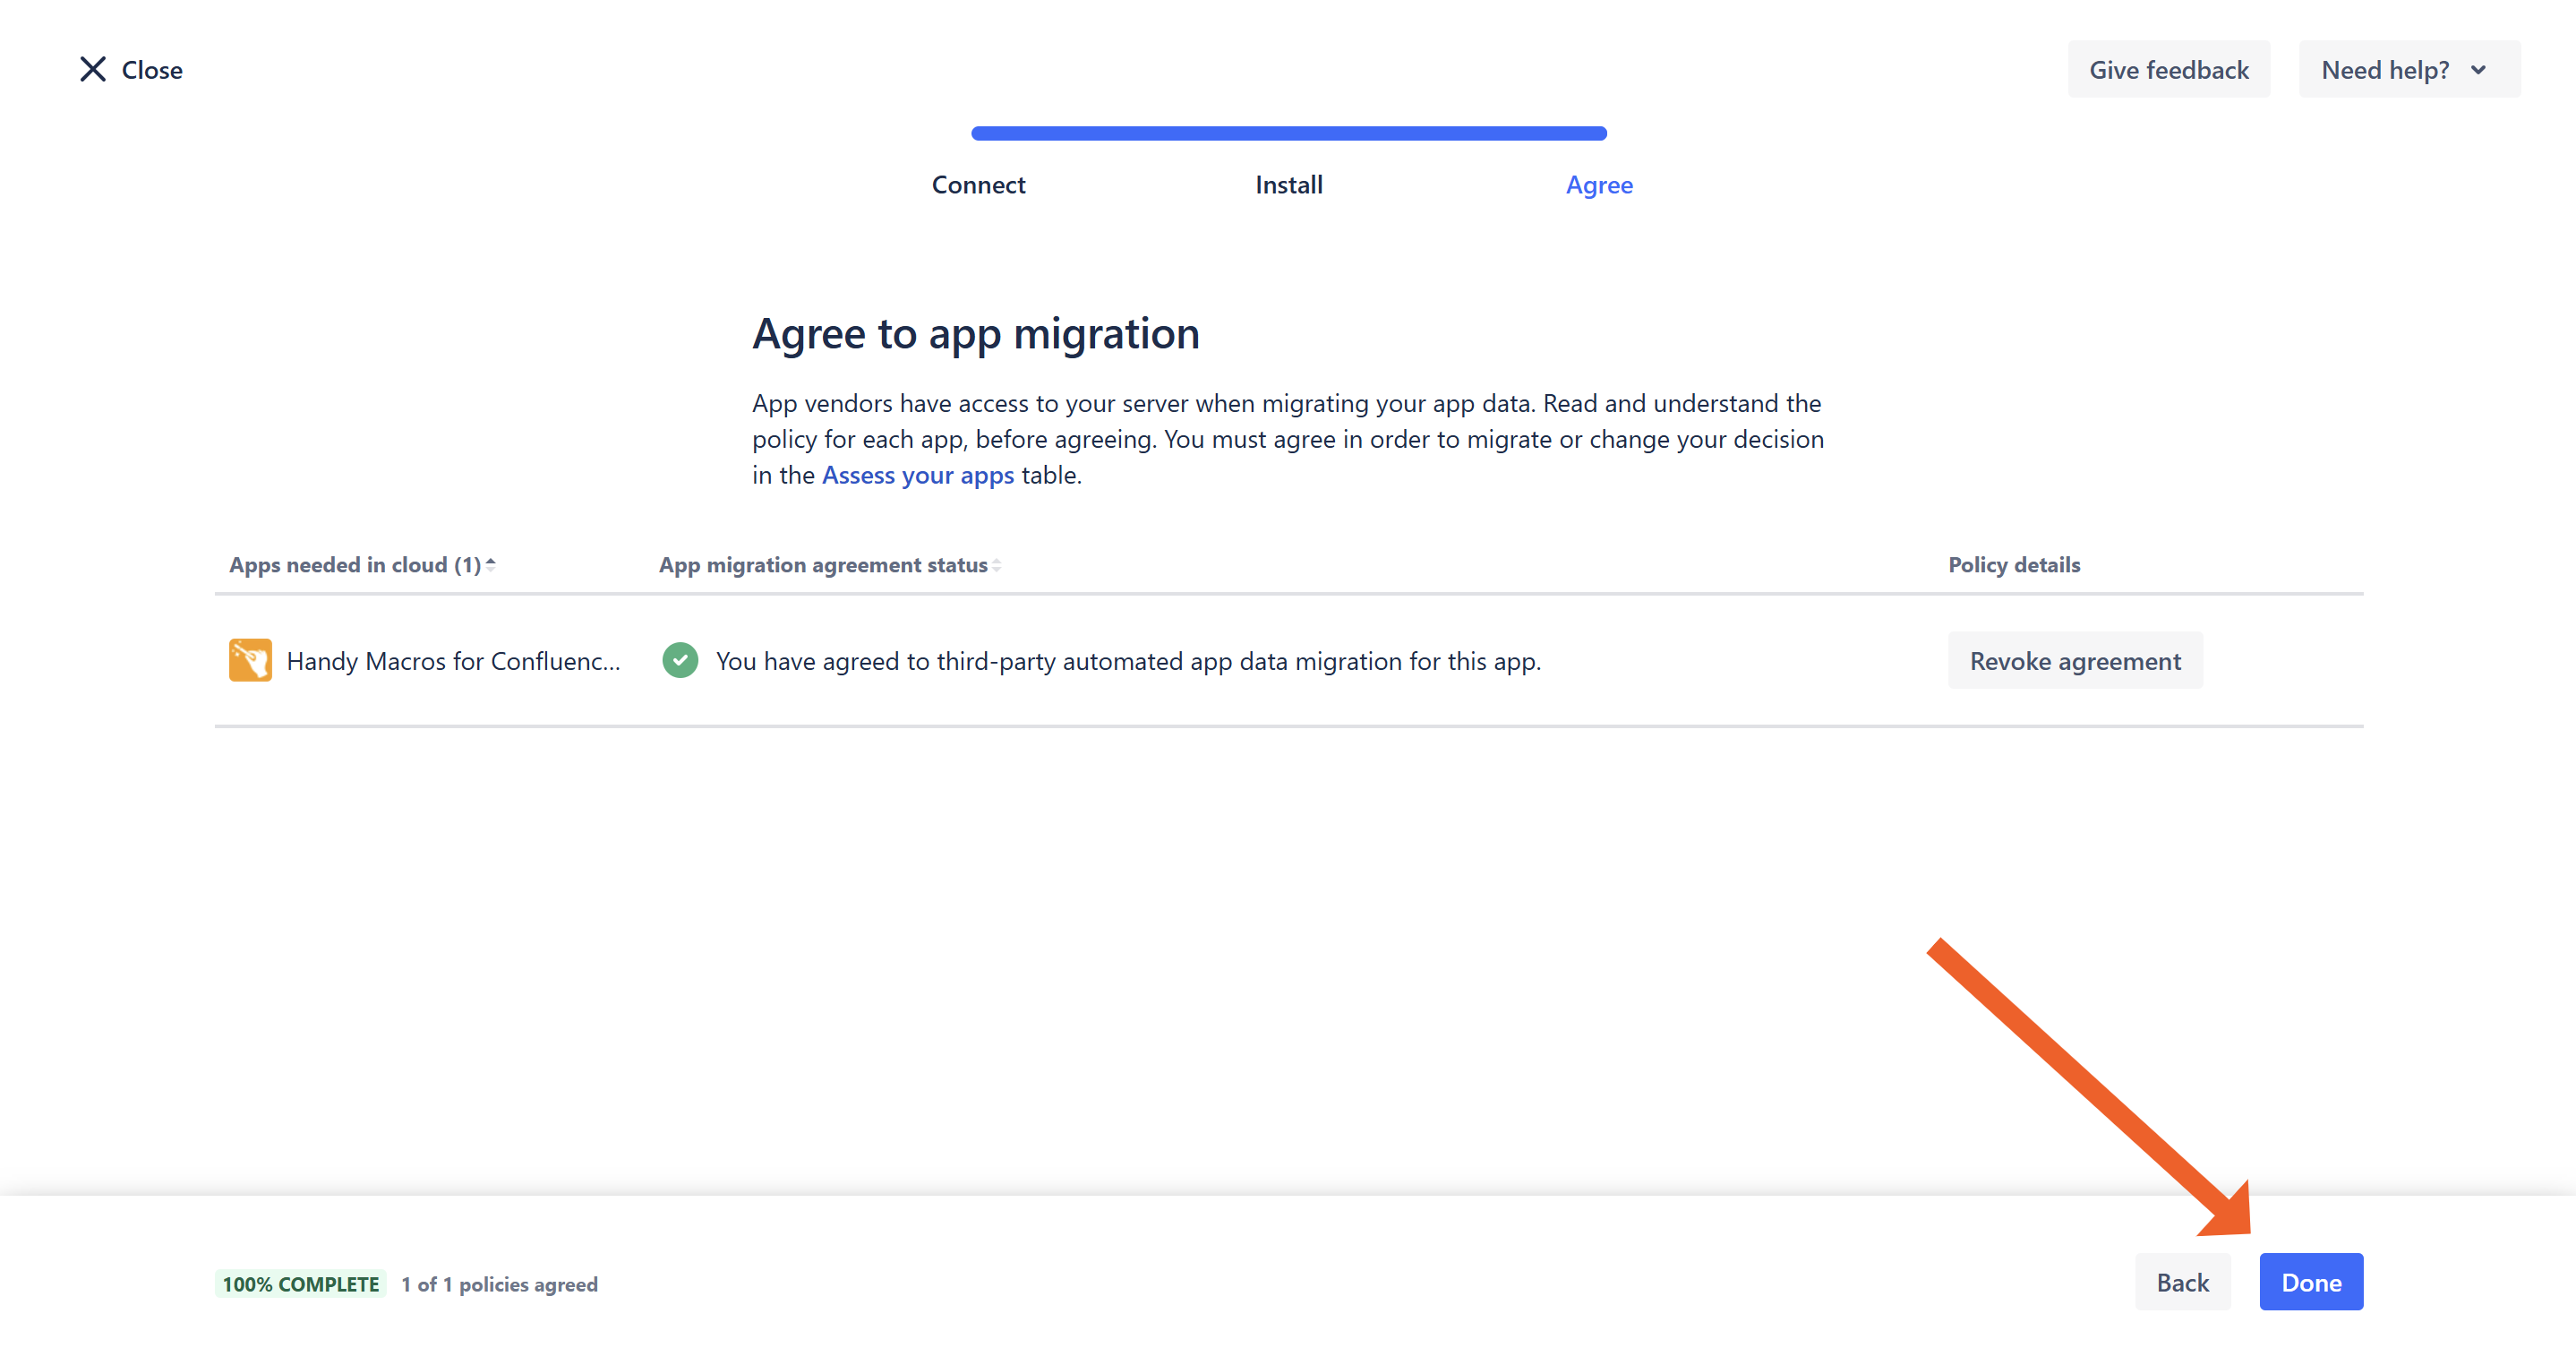Click the blue progress bar
2576x1365 pixels.
(1288, 133)
